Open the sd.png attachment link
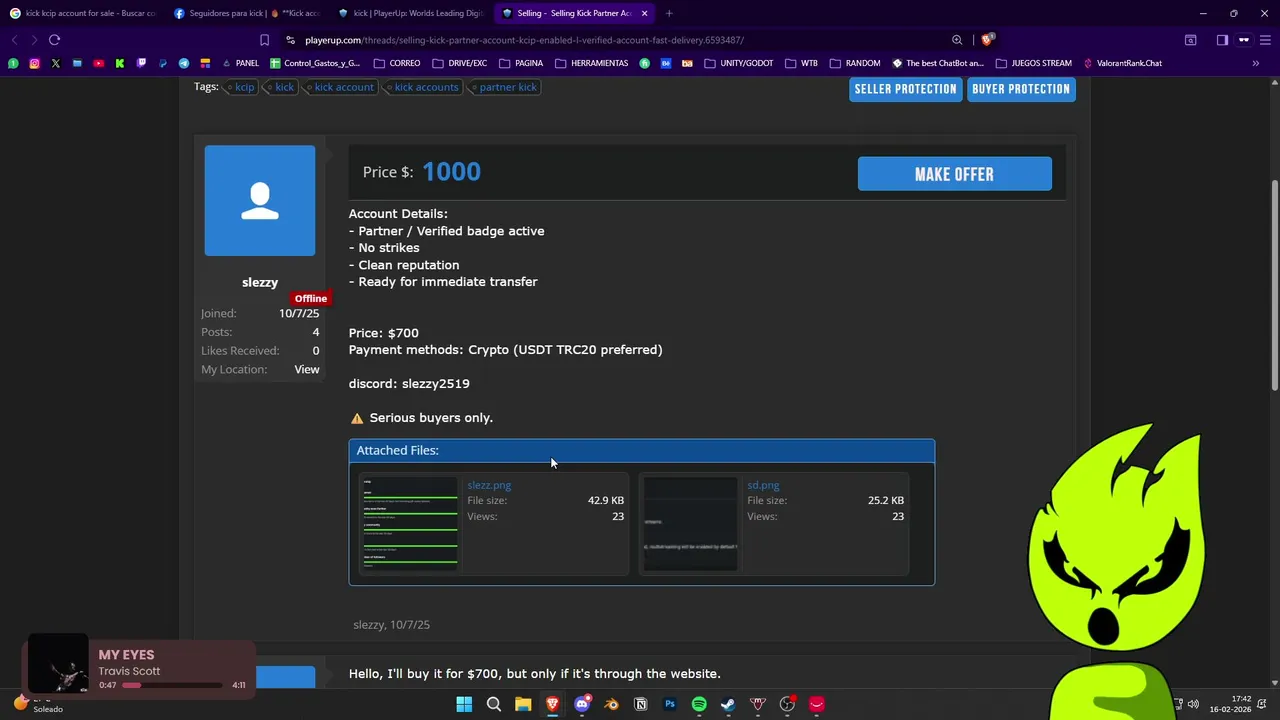Viewport: 1280px width, 720px height. point(763,485)
